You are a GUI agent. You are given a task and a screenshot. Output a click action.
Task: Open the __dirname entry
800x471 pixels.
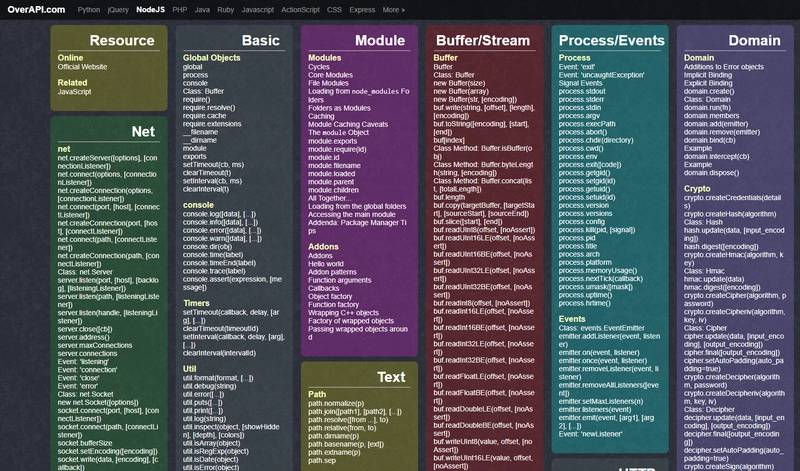point(200,140)
